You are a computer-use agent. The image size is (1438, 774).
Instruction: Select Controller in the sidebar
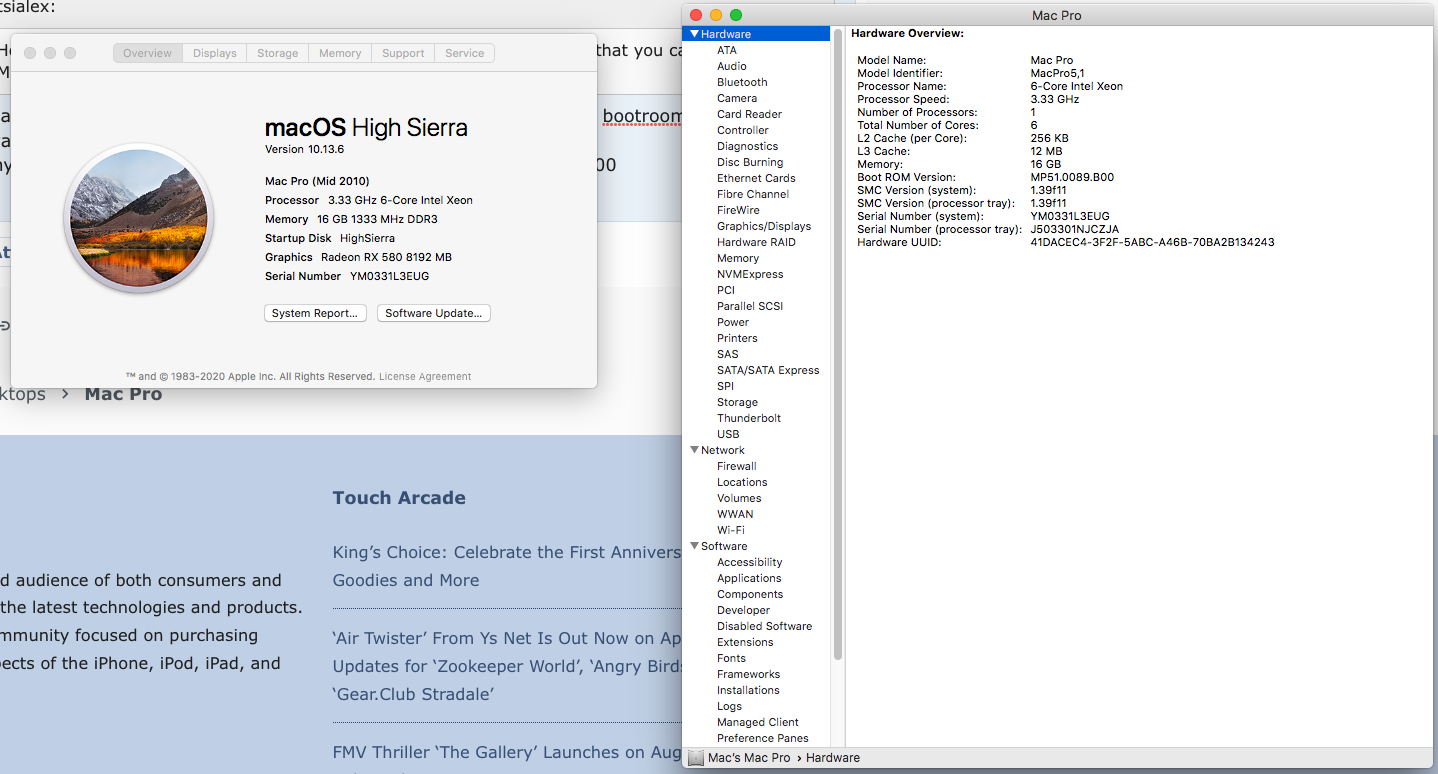743,130
